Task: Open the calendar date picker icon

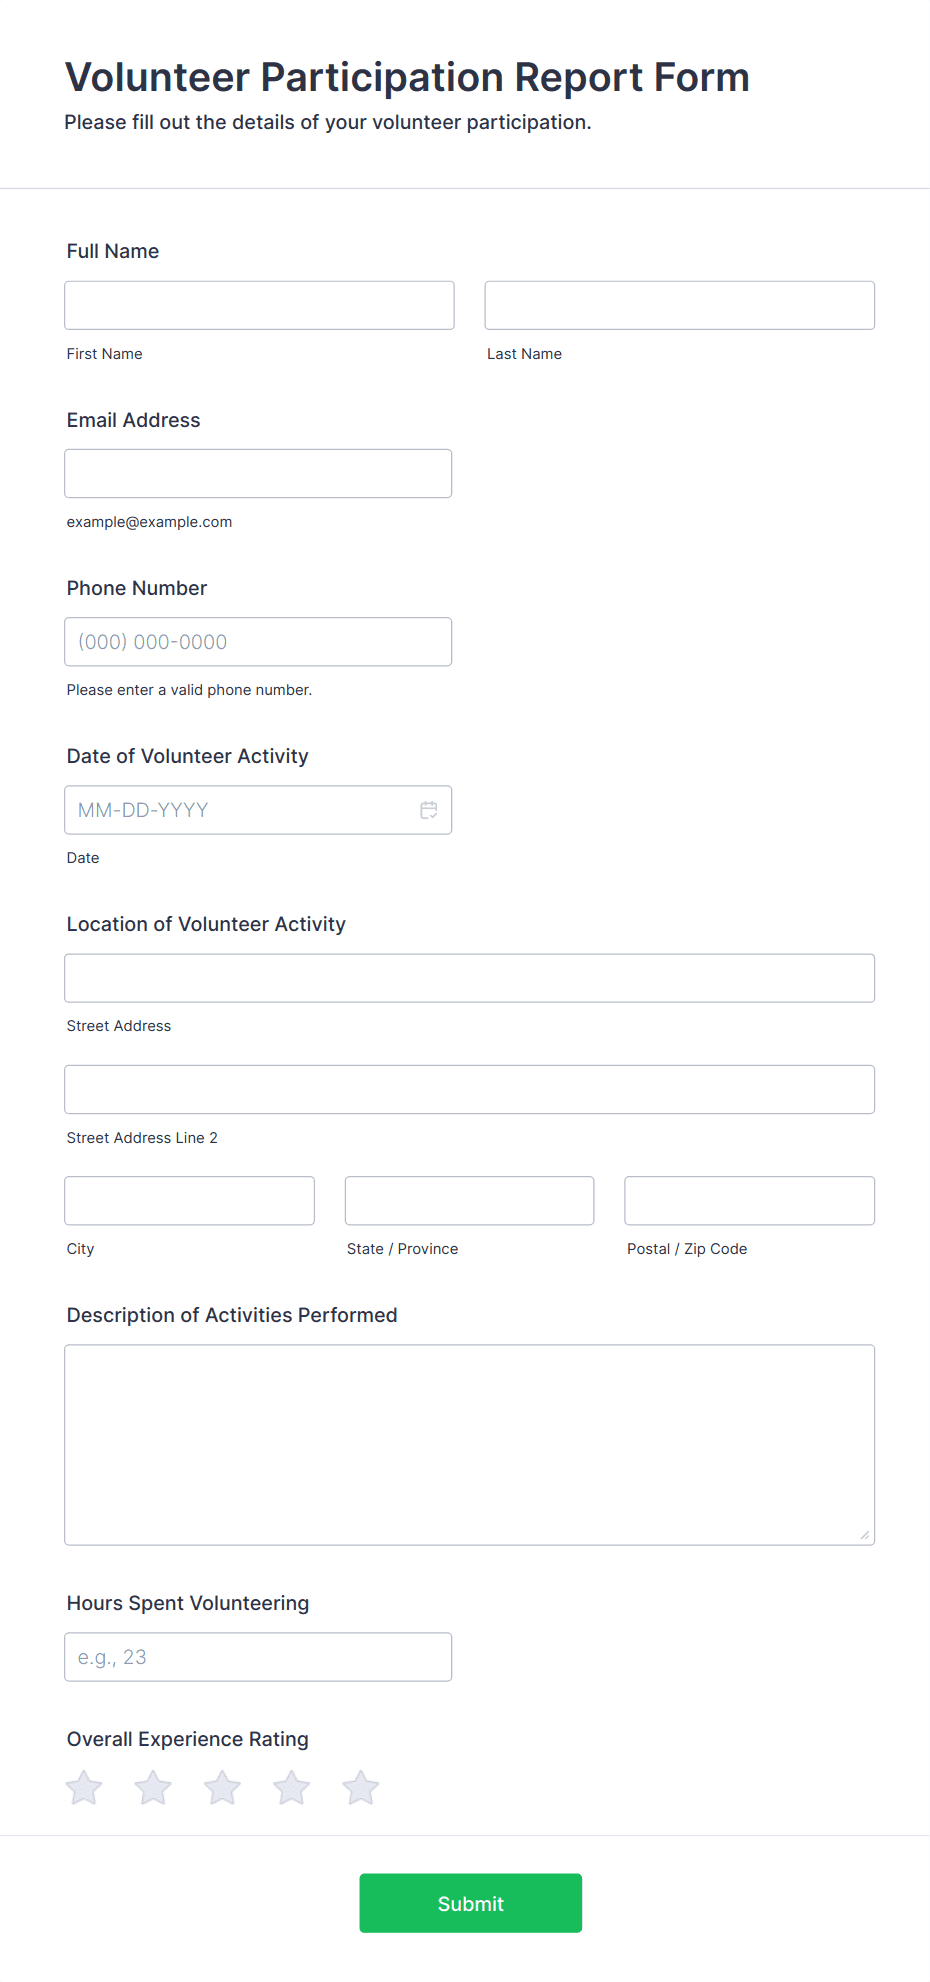Action: [x=429, y=810]
